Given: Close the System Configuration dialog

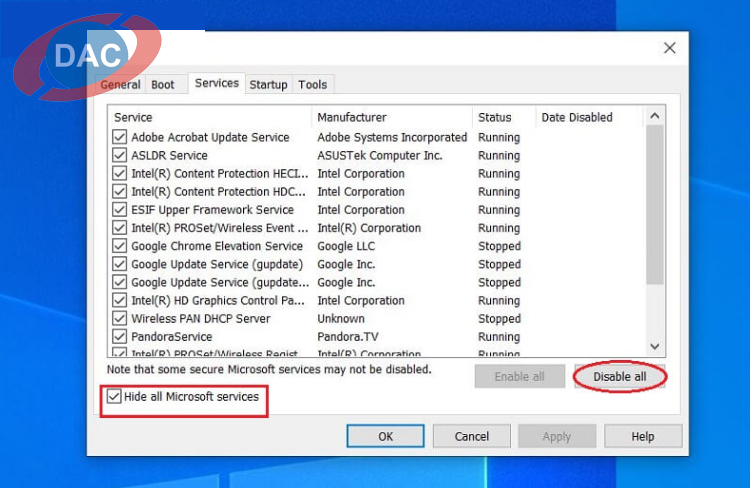Looking at the screenshot, I should point(670,48).
